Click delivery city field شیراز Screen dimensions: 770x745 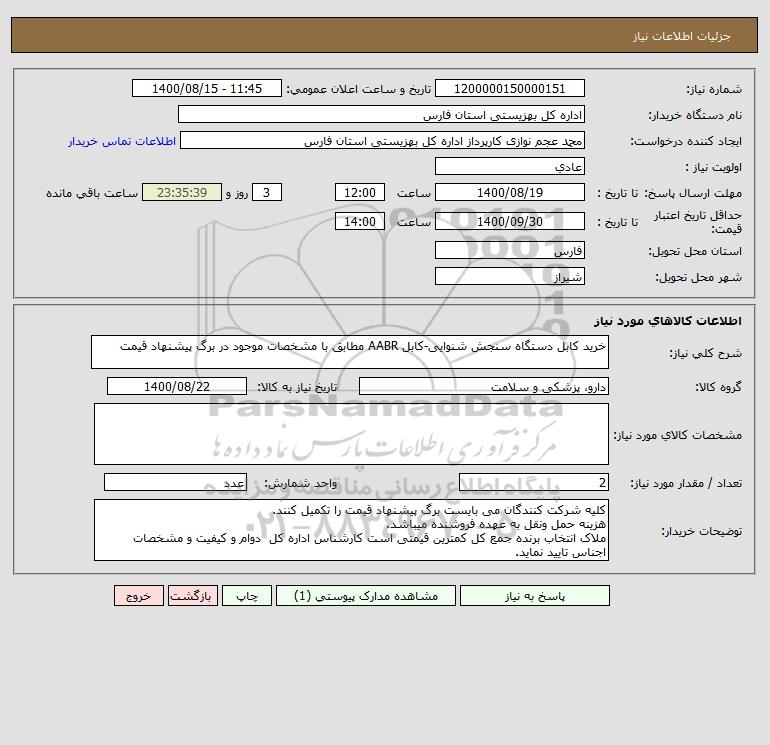point(510,276)
